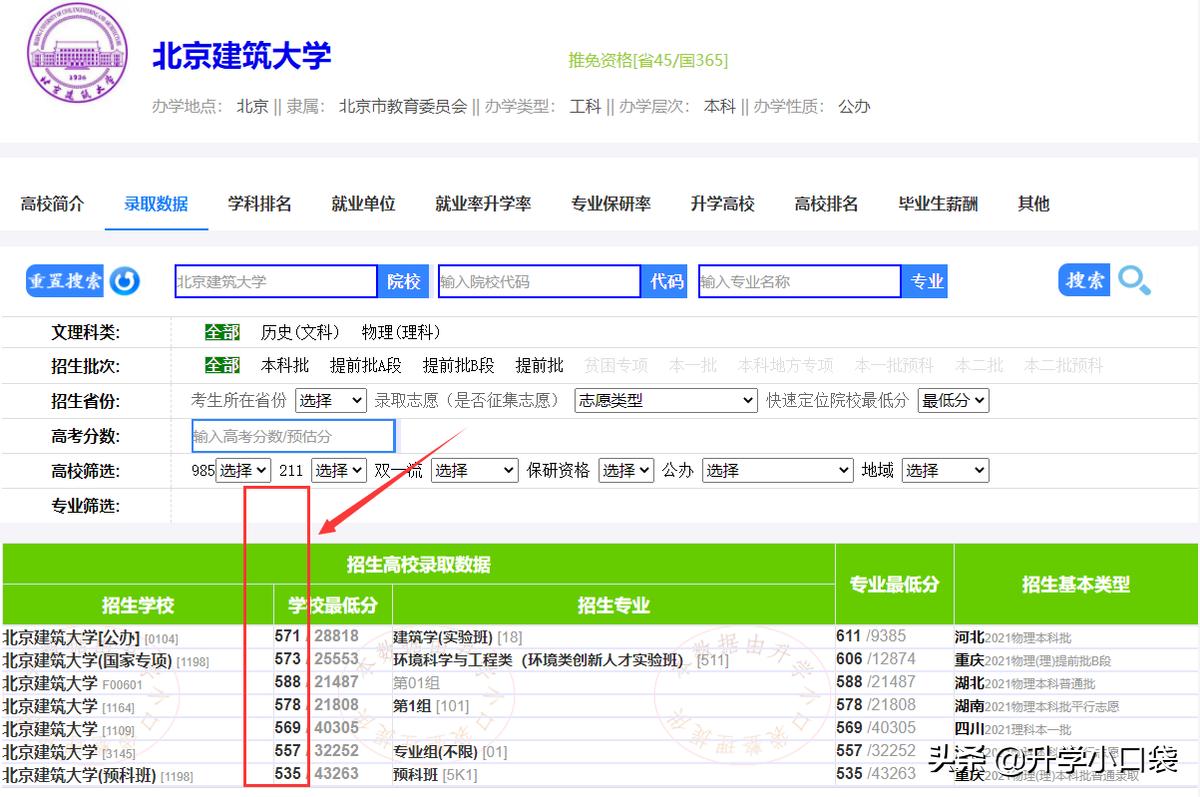Click the reset search refresh icon
The width and height of the screenshot is (1200, 797).
click(x=124, y=281)
